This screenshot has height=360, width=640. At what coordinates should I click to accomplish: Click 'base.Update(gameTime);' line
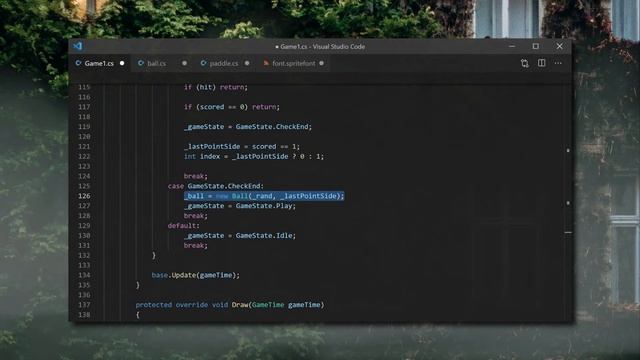point(196,275)
